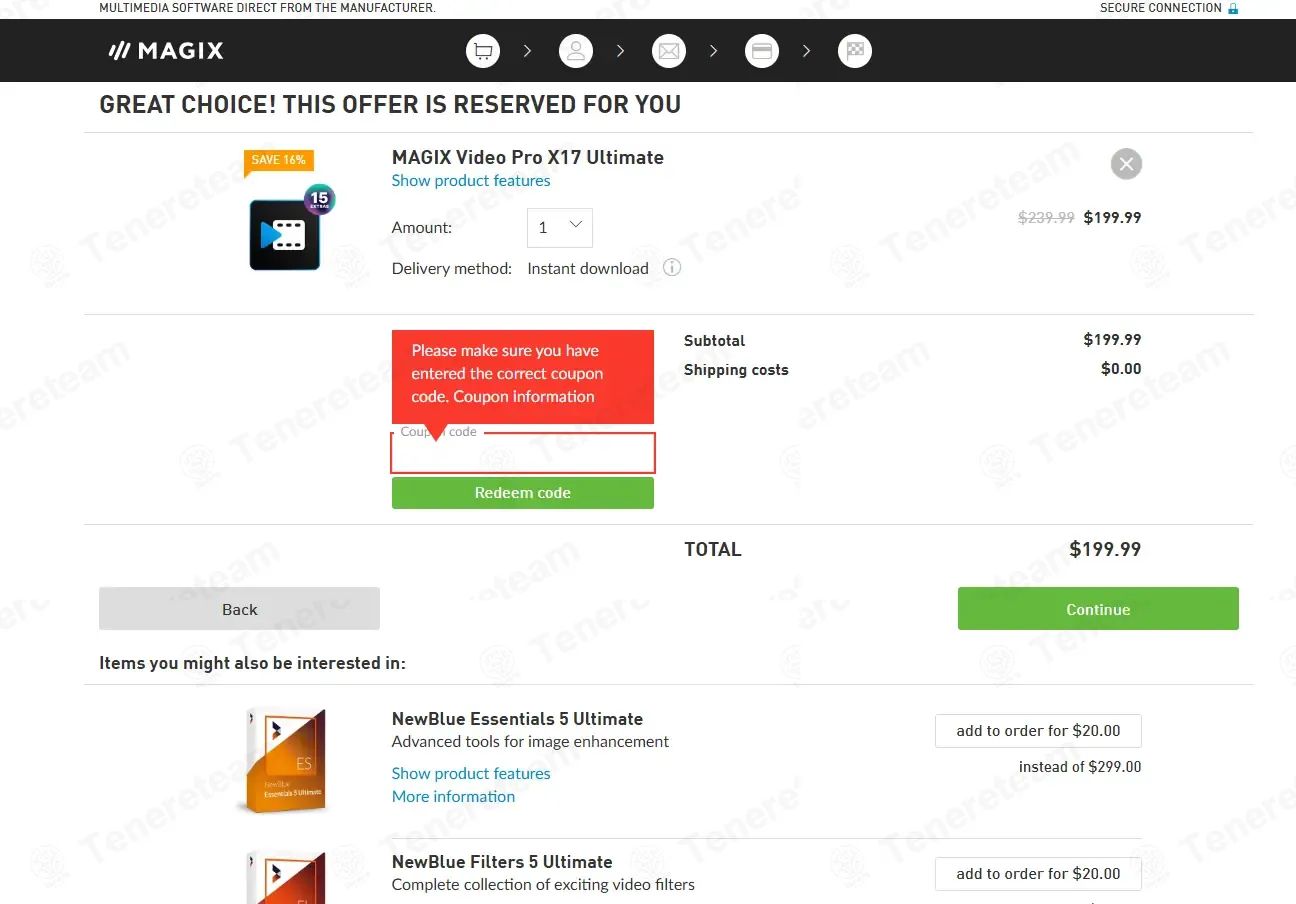This screenshot has width=1296, height=904.
Task: Click the MAGIX Video Pro X17 Ultimate title
Action: coord(528,157)
